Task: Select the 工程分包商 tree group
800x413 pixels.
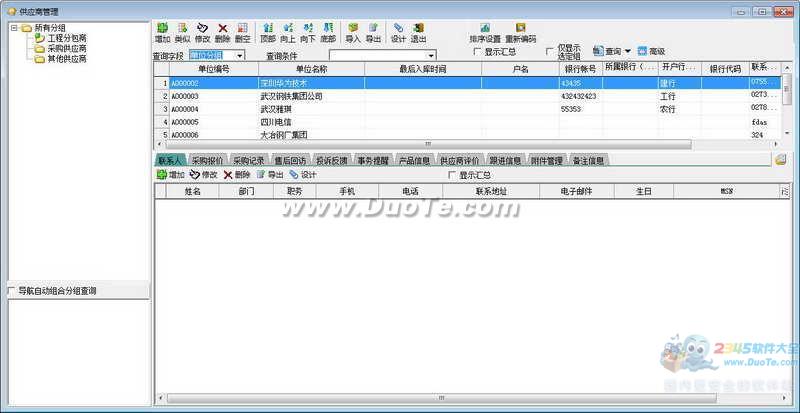Action: (66, 37)
